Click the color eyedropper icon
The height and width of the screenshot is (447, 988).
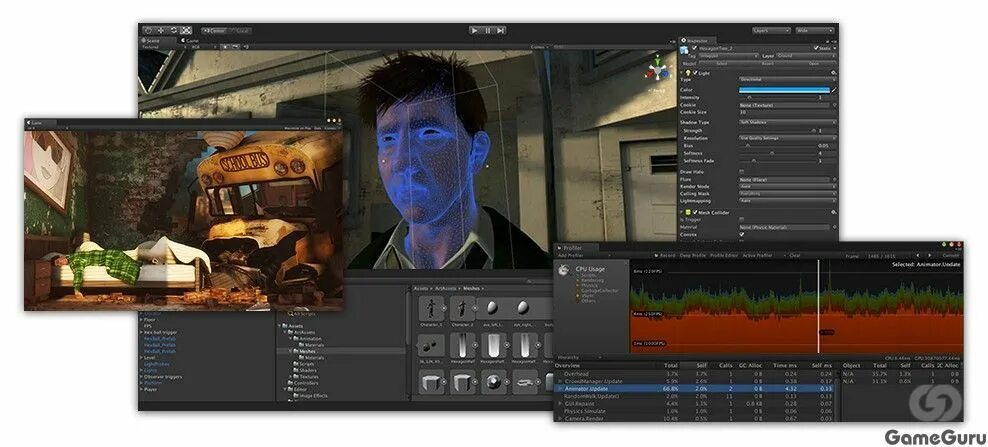pyautogui.click(x=834, y=90)
